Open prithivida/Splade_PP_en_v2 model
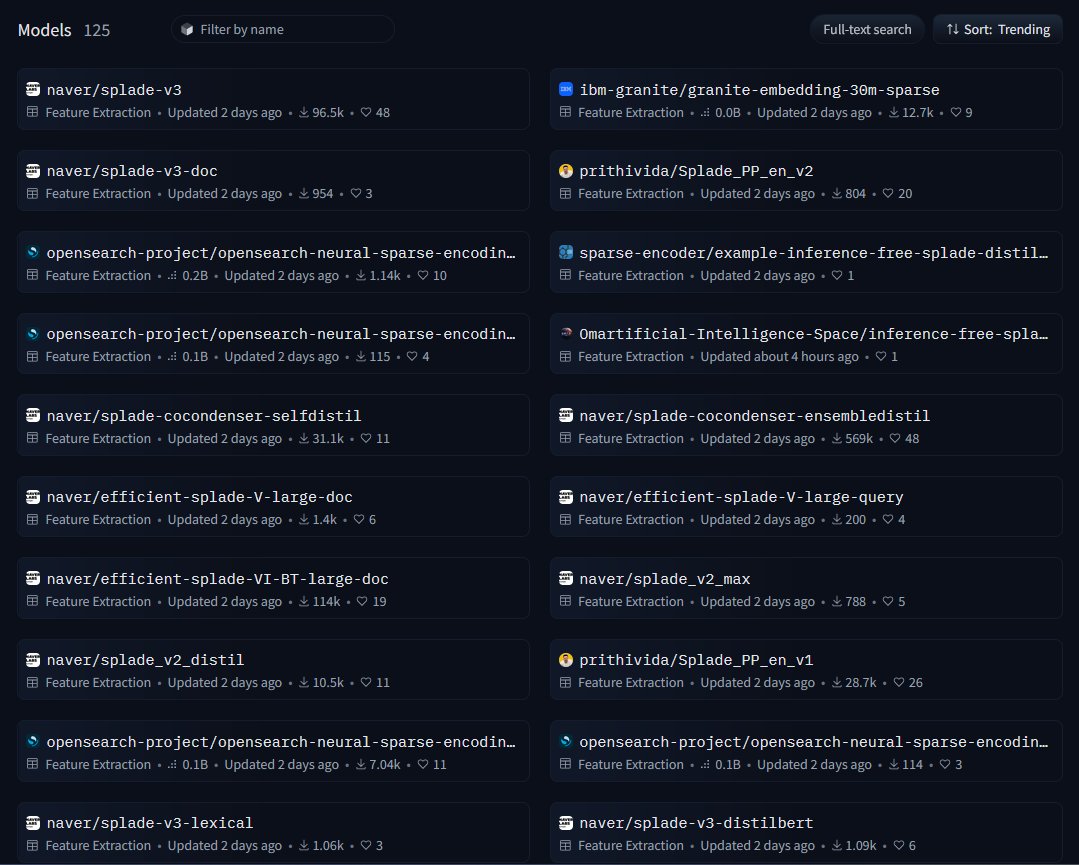This screenshot has height=865, width=1079. [806, 180]
